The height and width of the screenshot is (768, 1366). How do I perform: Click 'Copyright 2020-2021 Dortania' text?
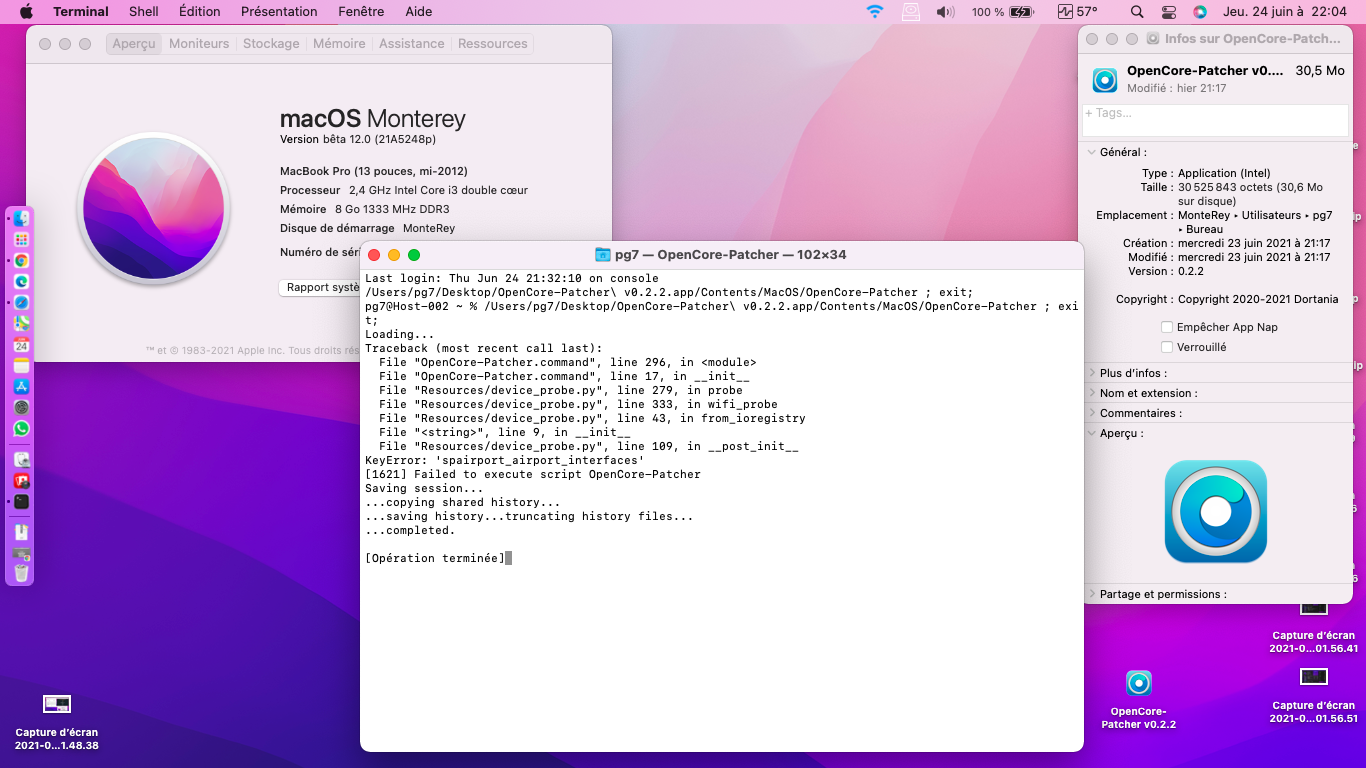tap(1258, 299)
